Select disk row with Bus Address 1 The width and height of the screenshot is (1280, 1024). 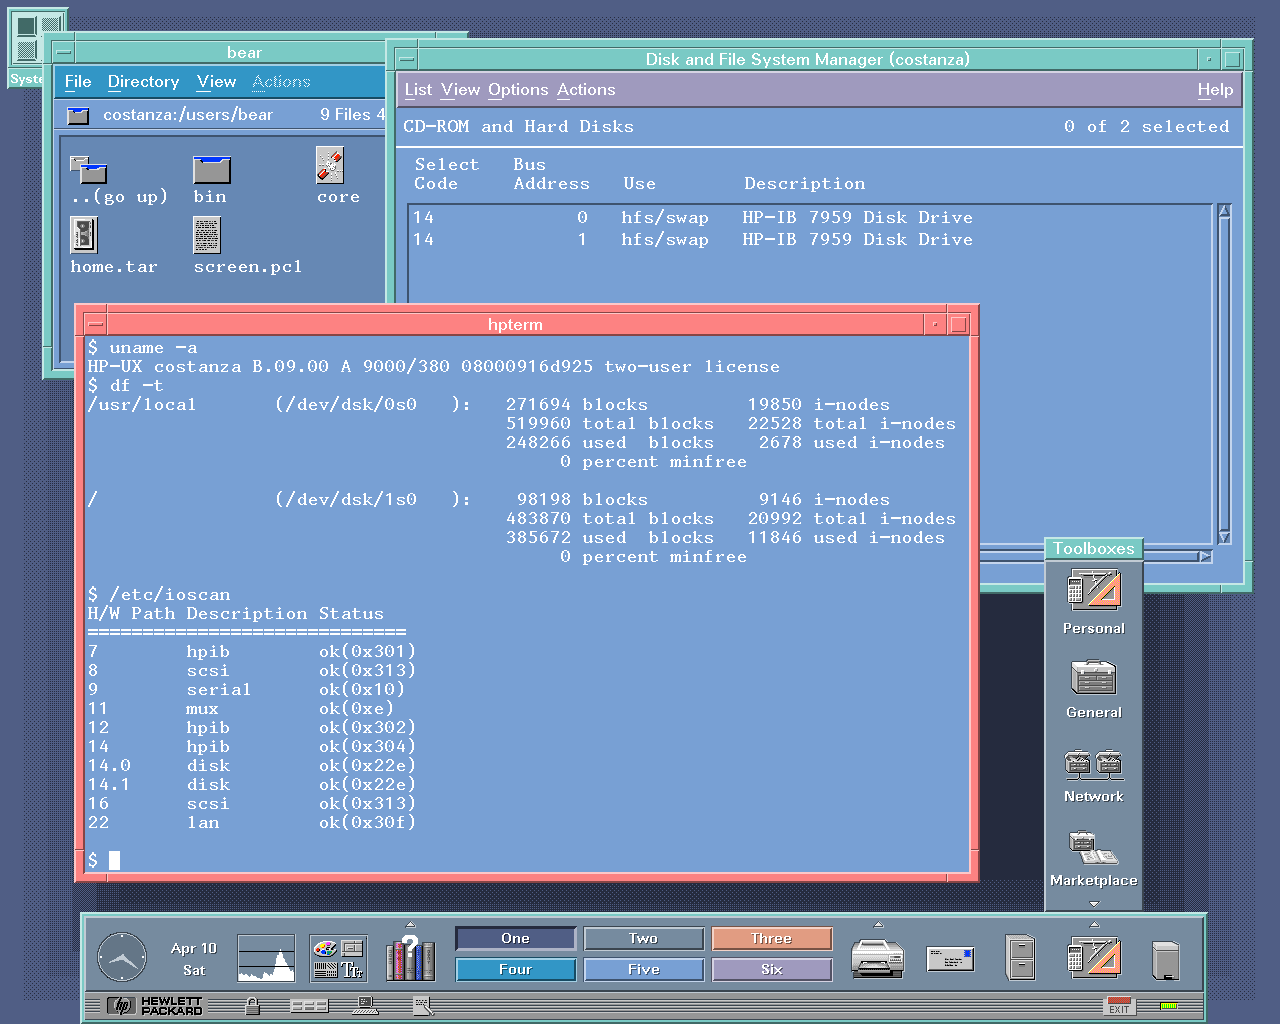(x=811, y=239)
